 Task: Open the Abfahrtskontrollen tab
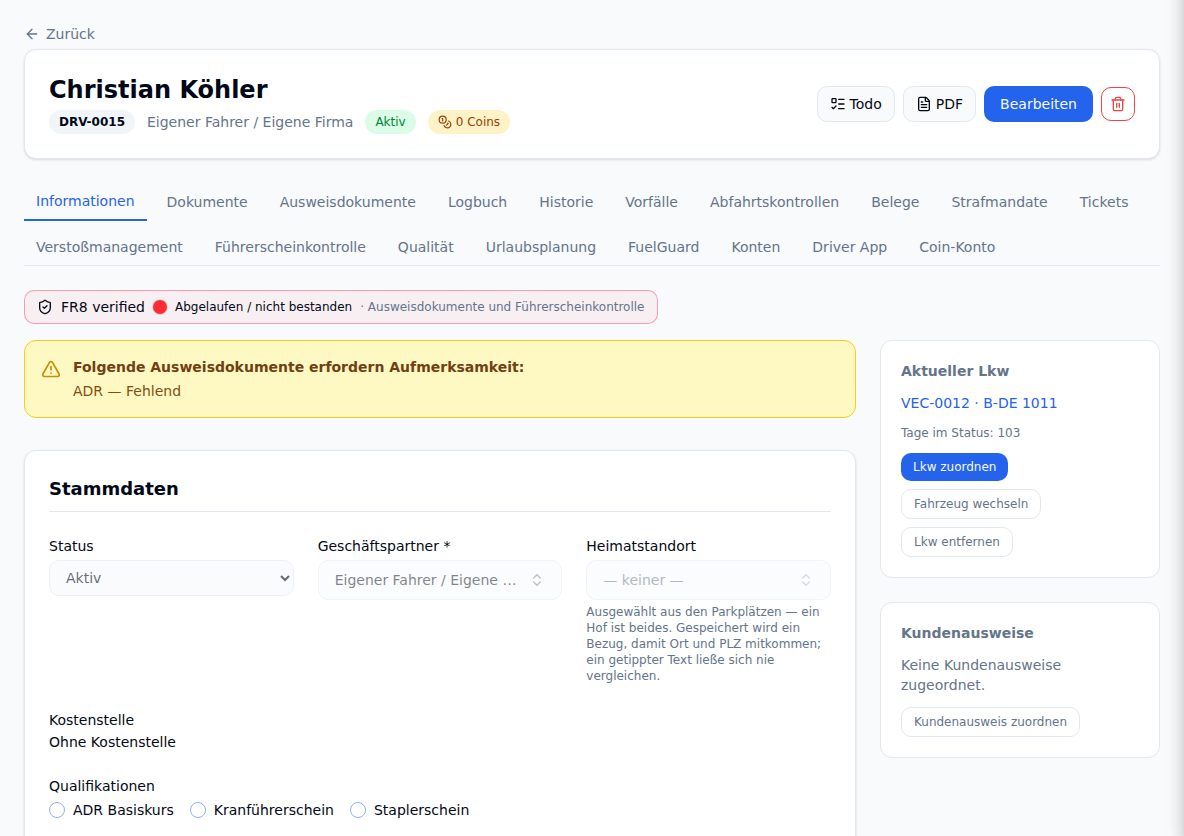tap(774, 202)
